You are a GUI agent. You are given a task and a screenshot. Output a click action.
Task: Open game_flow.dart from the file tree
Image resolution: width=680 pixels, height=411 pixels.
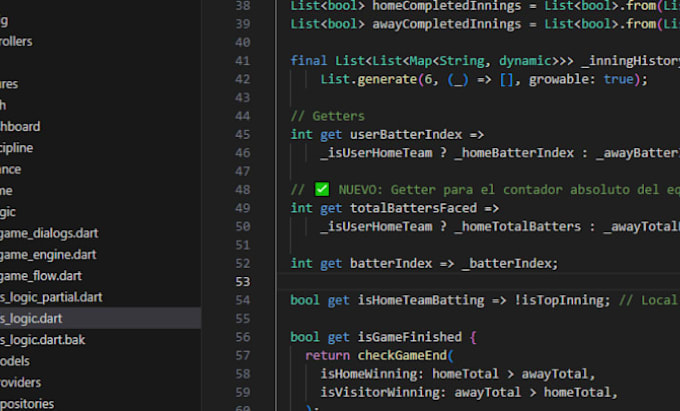pos(41,276)
